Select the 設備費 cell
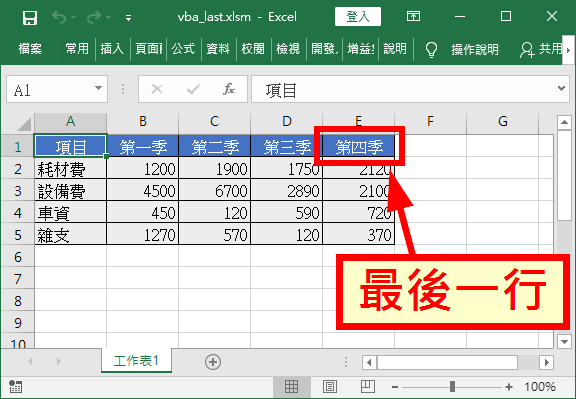 coord(71,191)
